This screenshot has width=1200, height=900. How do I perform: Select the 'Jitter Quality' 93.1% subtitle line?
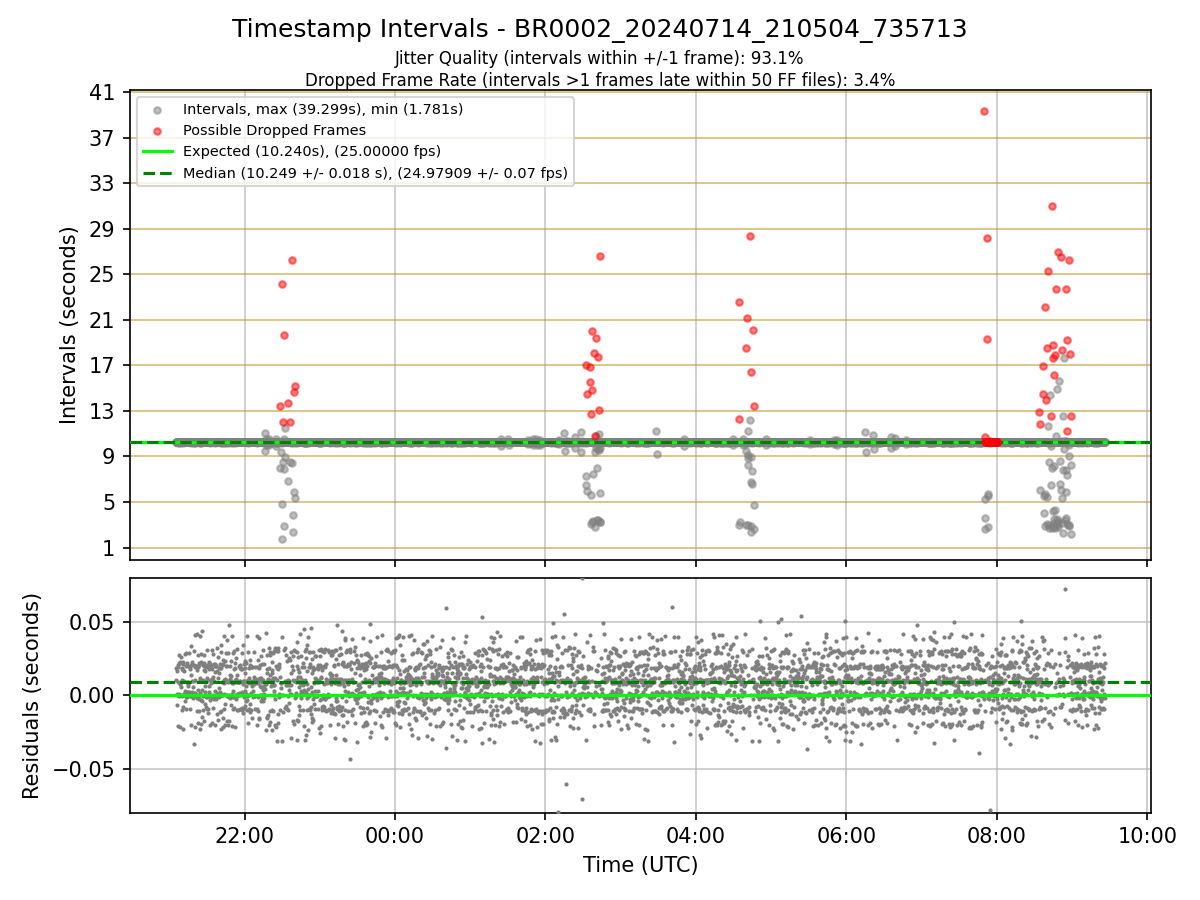pos(599,58)
